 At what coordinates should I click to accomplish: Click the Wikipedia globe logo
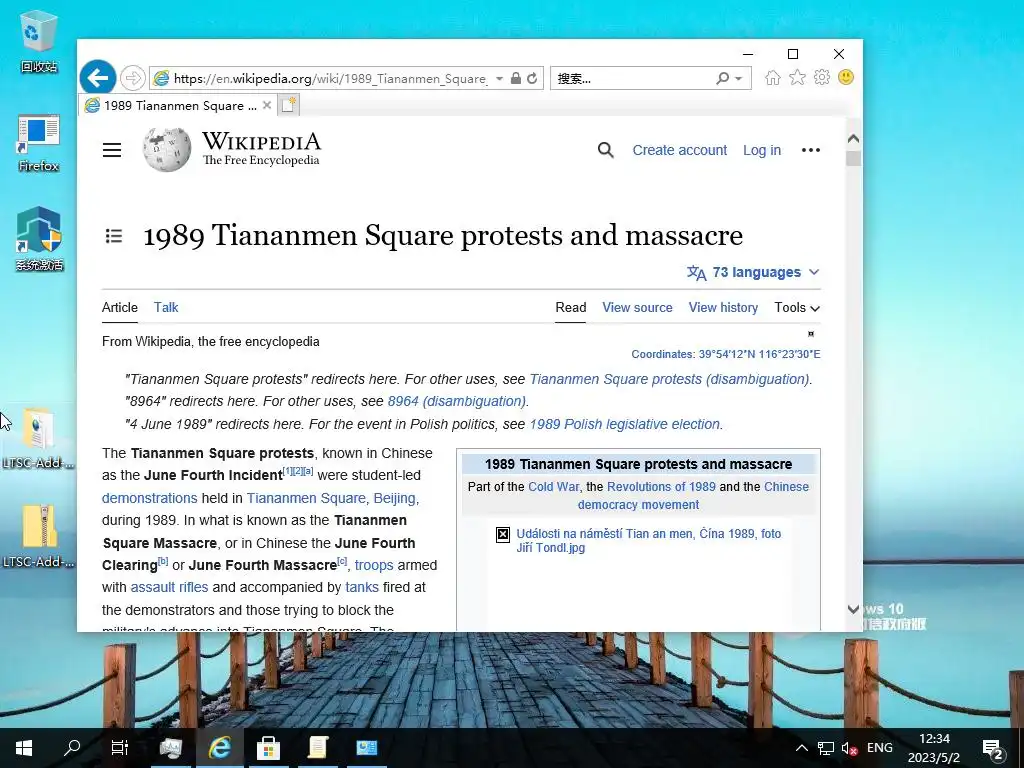pos(167,150)
